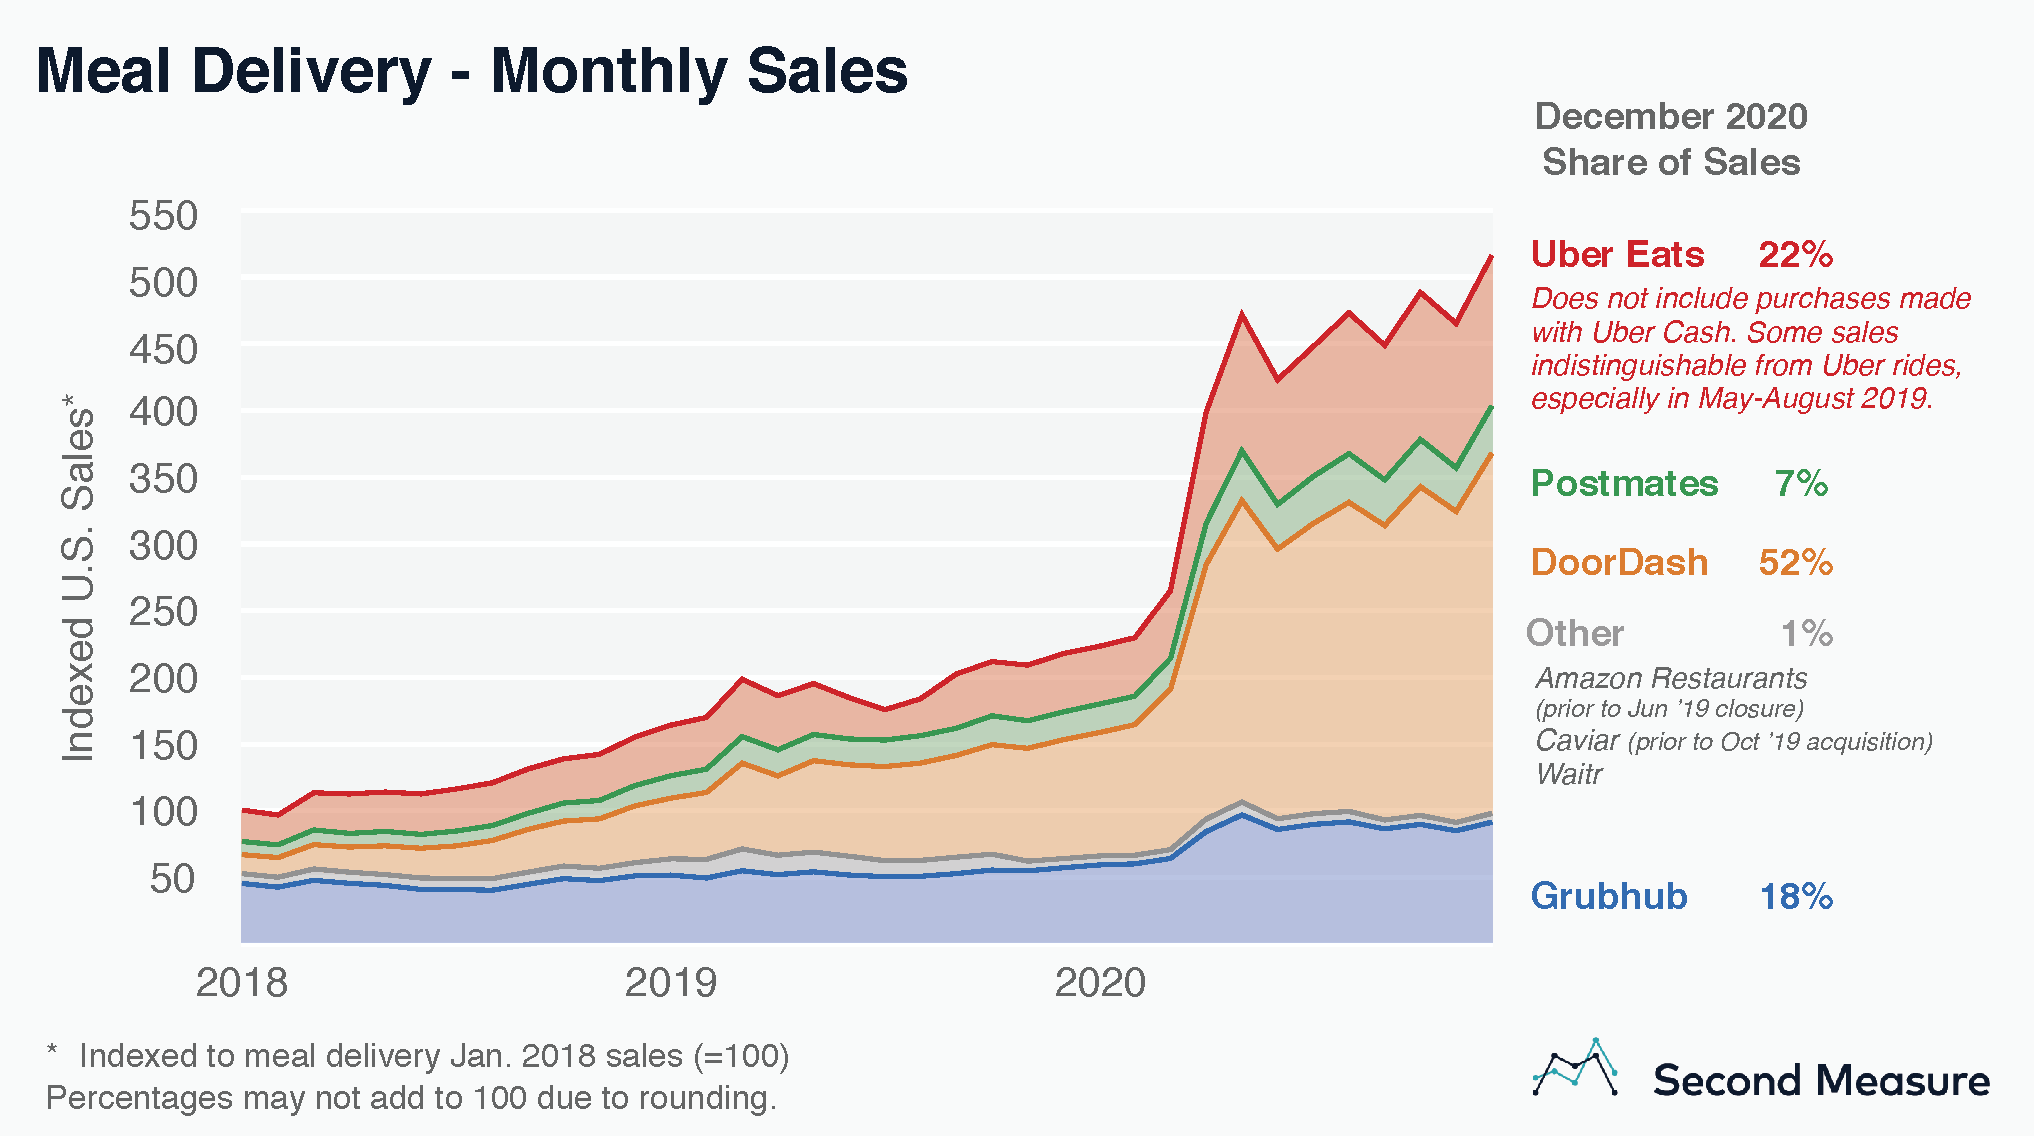Click the Uber Eats 22% share value

1796,254
